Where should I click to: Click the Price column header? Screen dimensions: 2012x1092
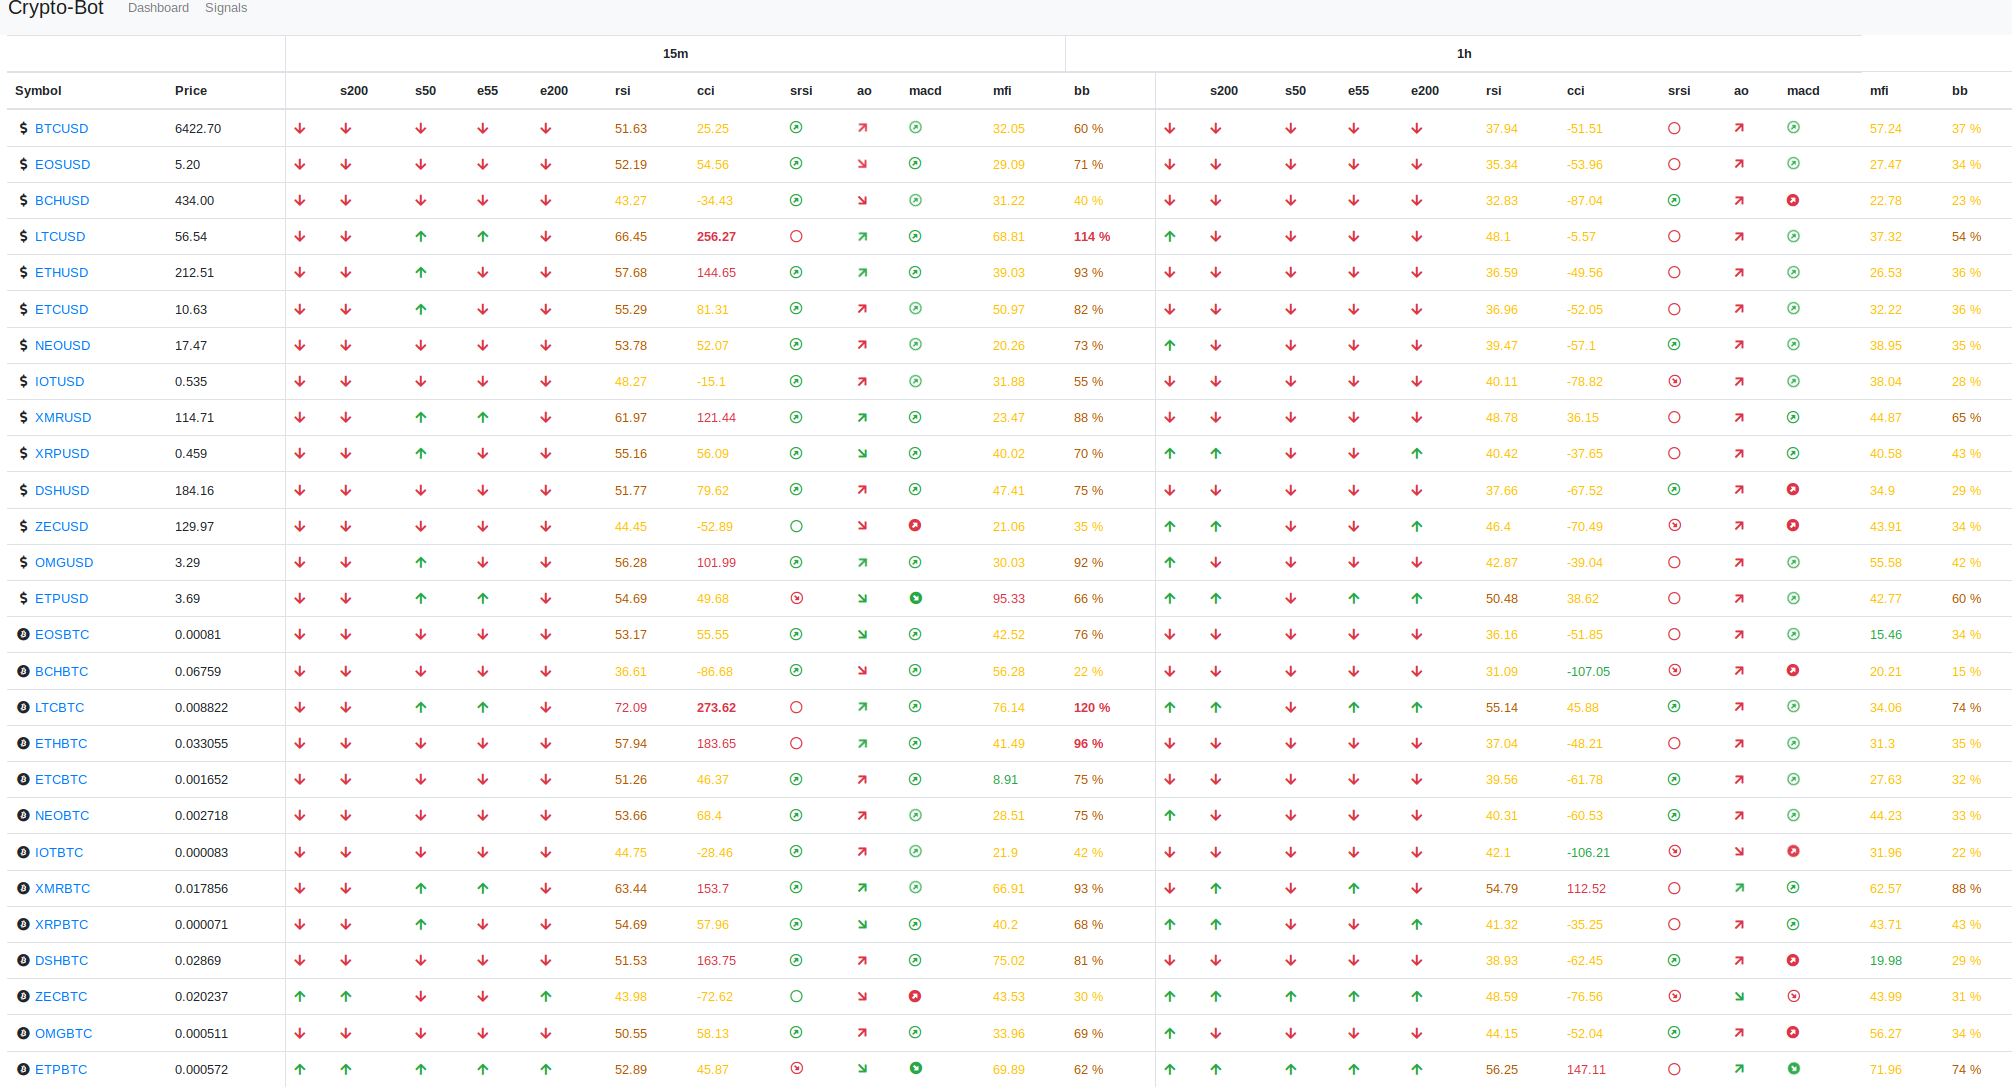pyautogui.click(x=191, y=90)
